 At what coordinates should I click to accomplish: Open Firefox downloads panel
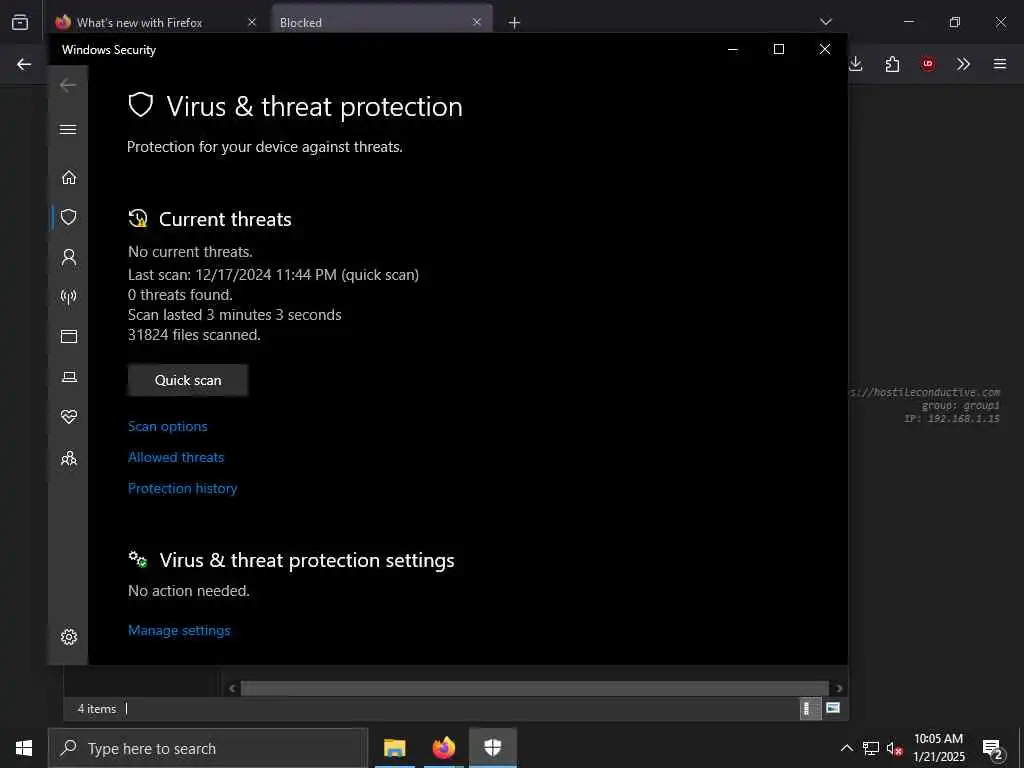(x=856, y=64)
